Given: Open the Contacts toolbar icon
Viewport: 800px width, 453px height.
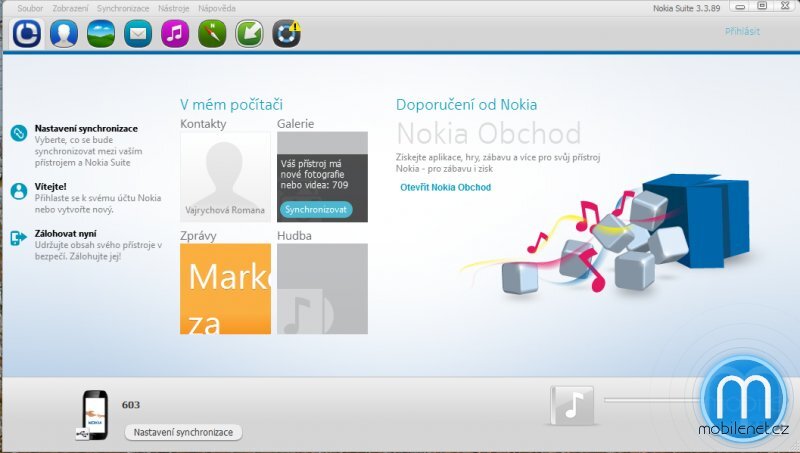Looking at the screenshot, I should click(64, 34).
